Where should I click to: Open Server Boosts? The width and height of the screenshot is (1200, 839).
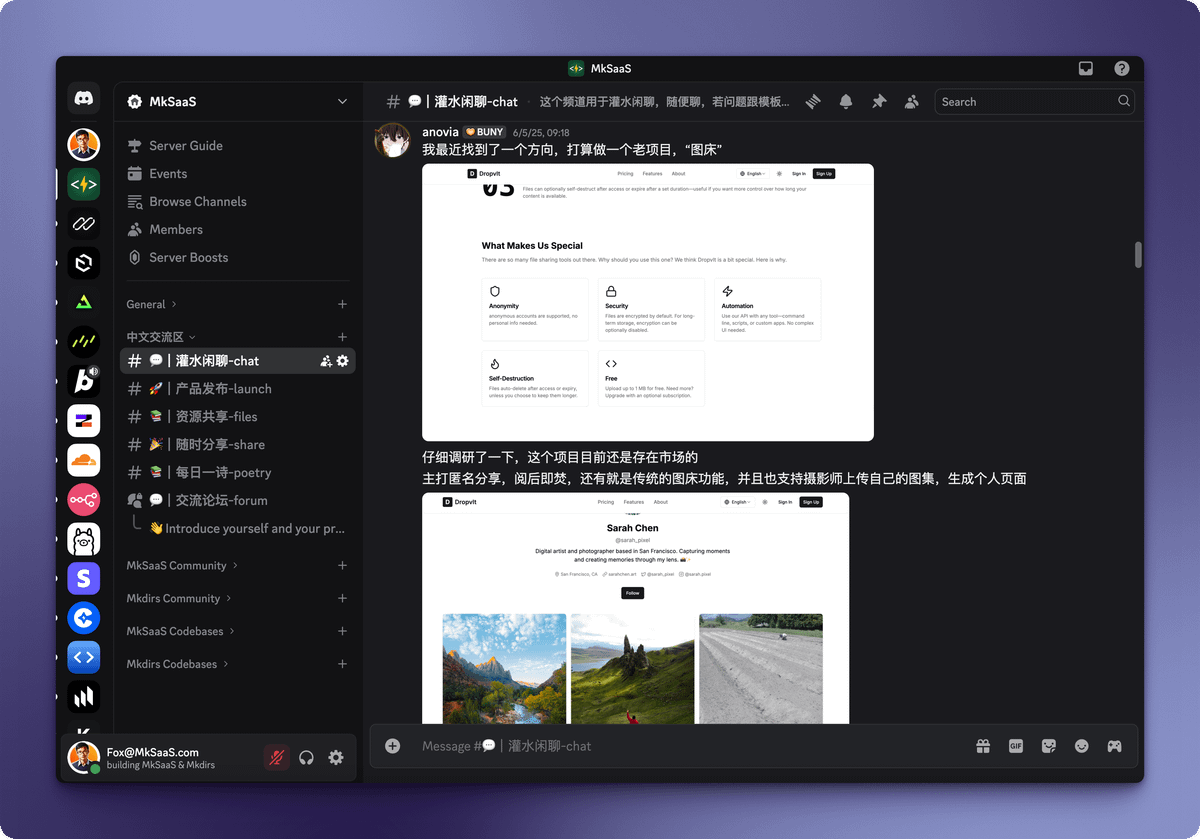pyautogui.click(x=238, y=257)
